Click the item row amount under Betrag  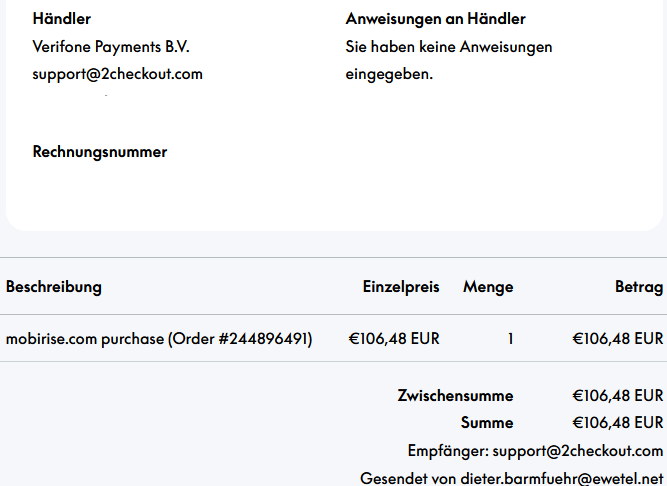point(617,339)
